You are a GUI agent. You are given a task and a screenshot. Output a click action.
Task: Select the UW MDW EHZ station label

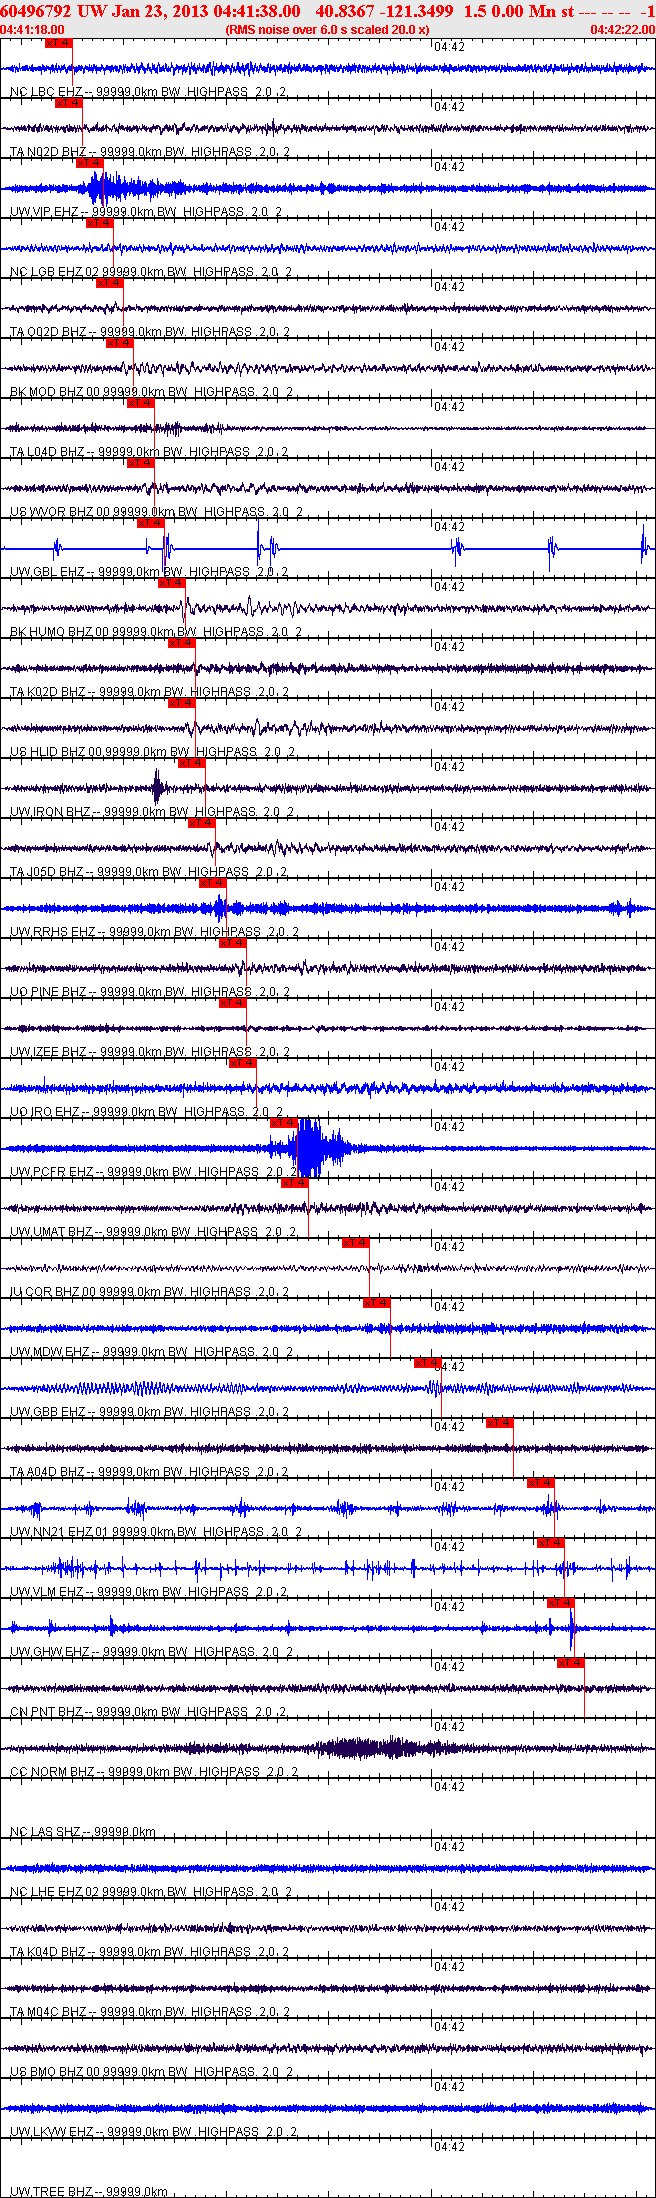point(152,1352)
